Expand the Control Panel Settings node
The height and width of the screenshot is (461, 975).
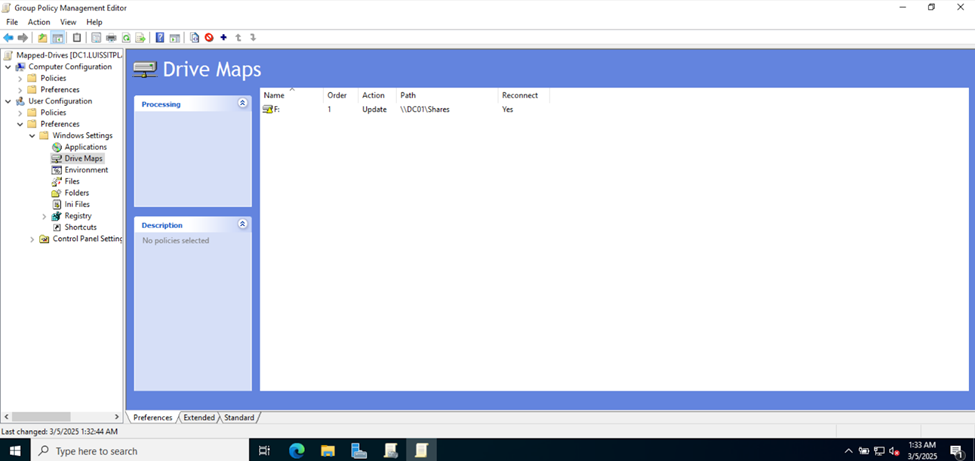click(32, 239)
